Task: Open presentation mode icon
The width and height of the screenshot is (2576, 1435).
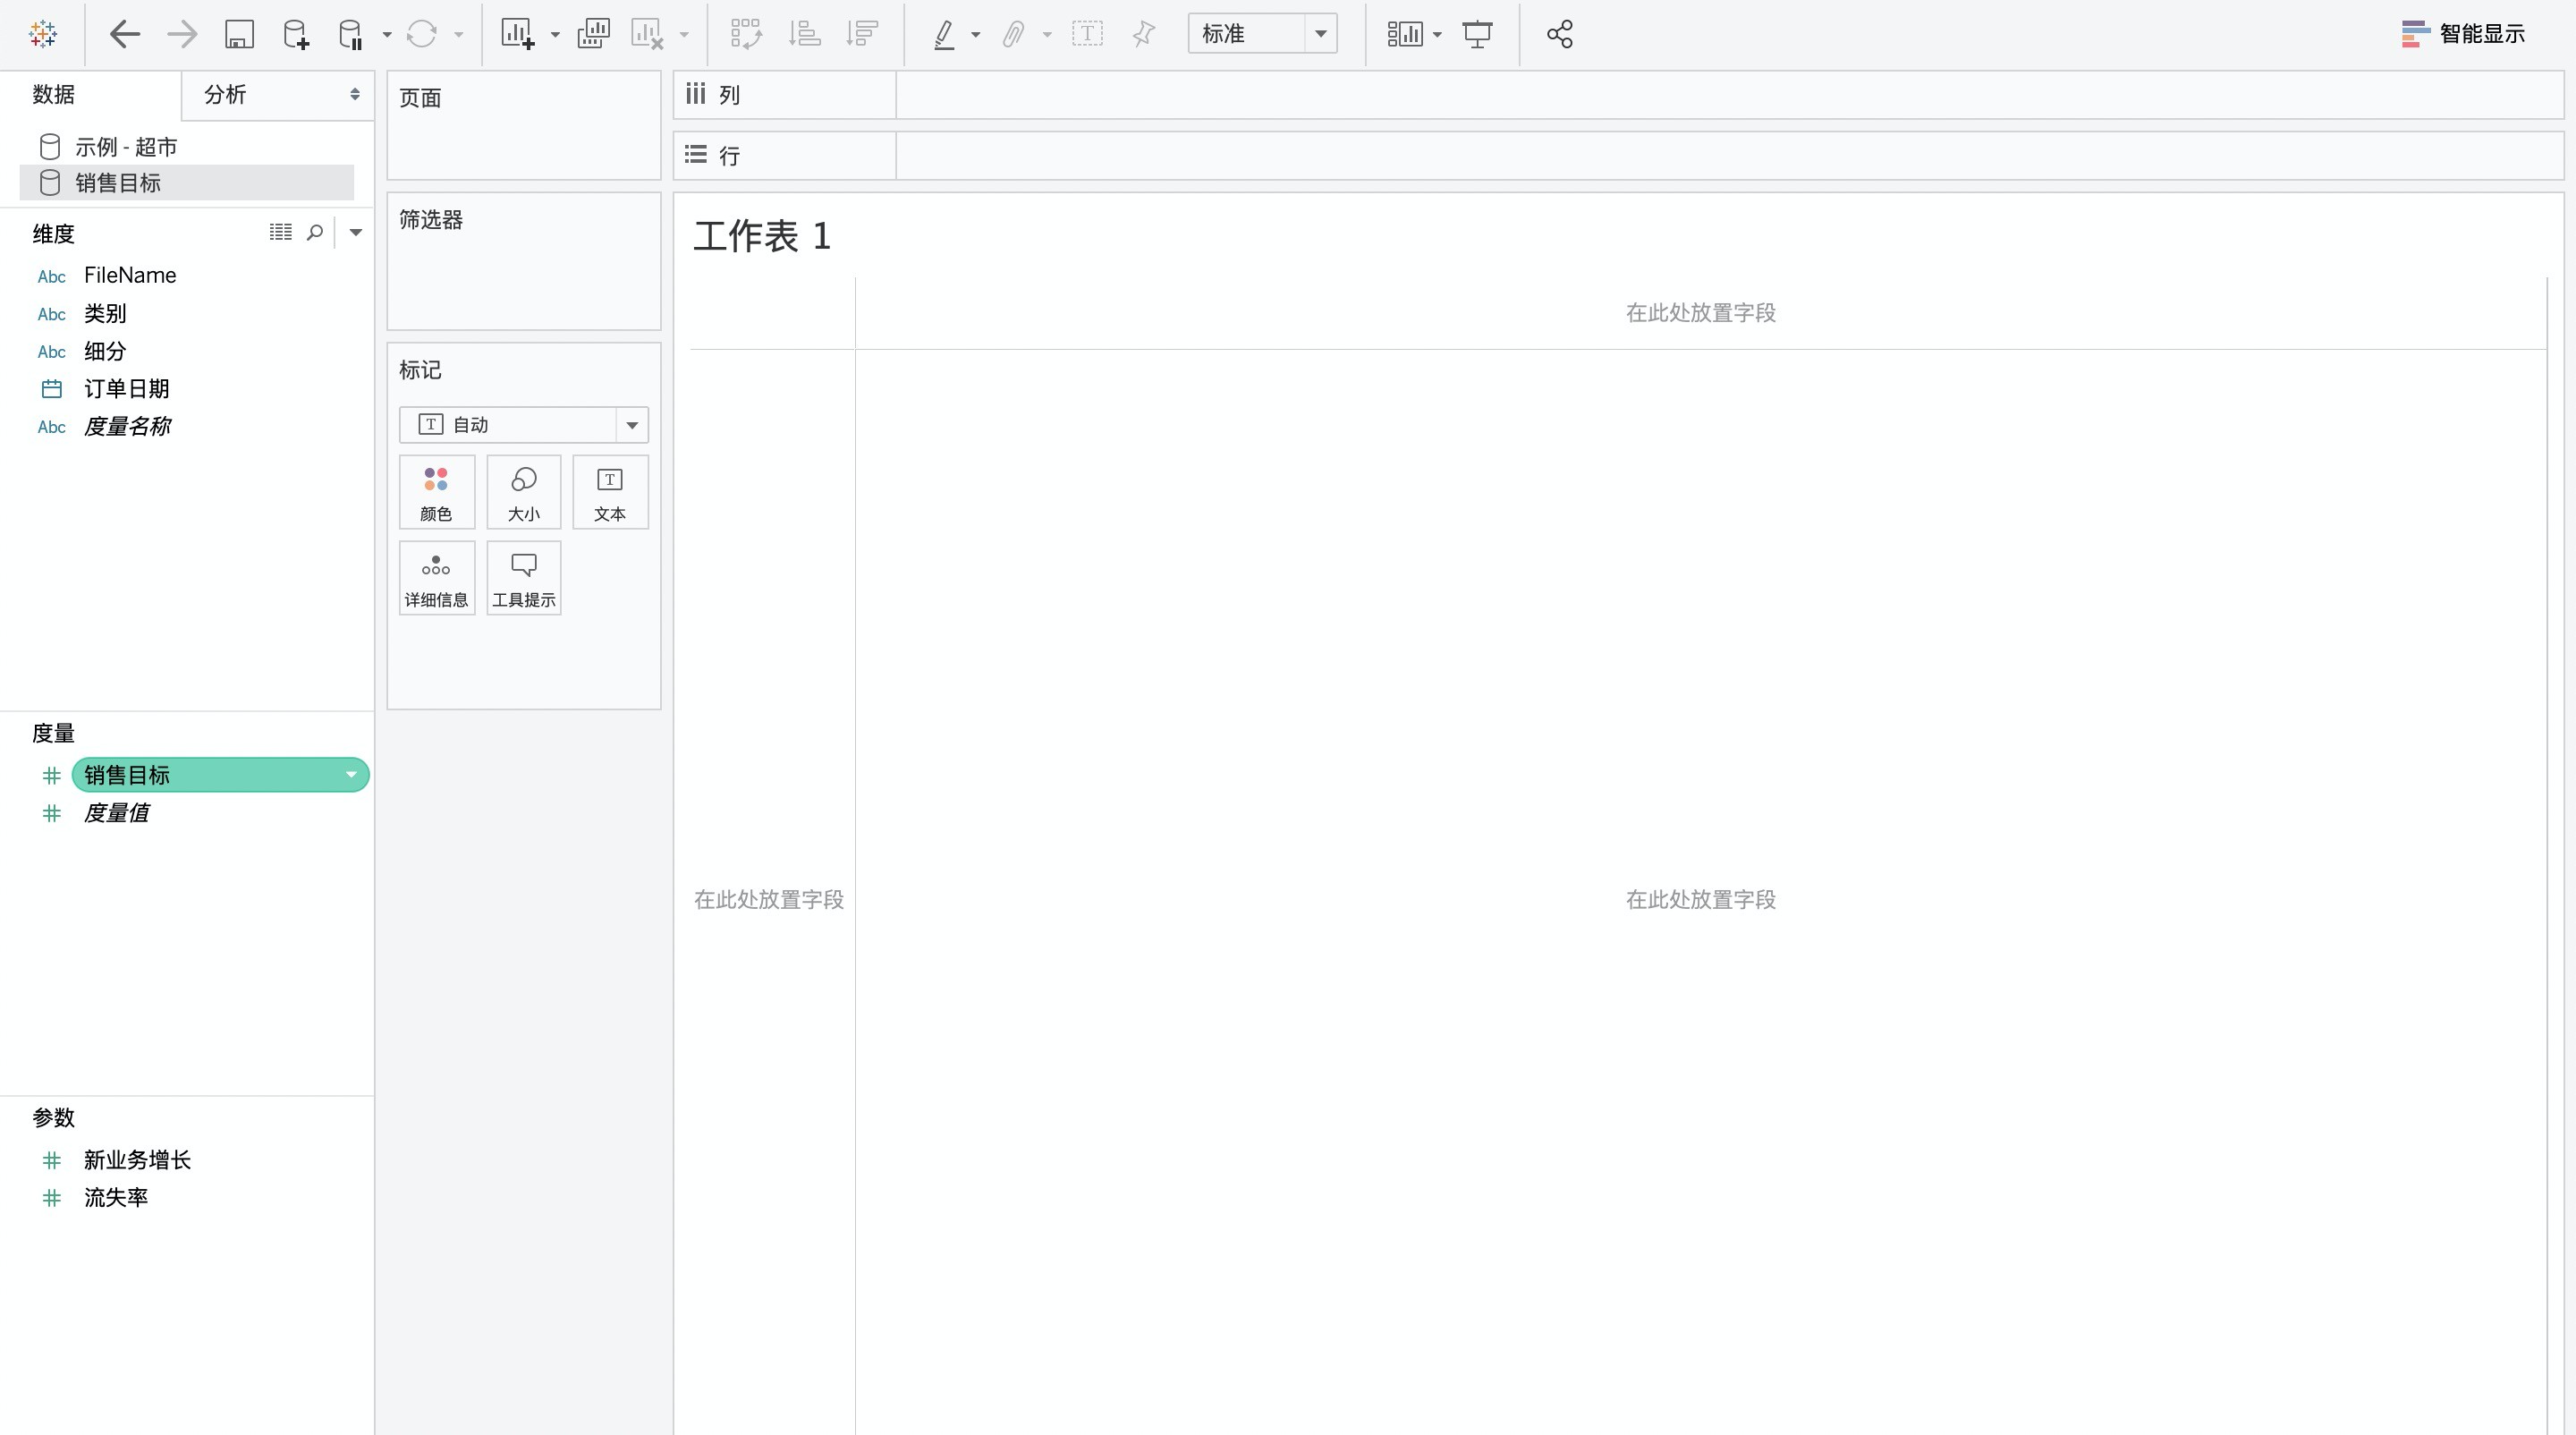Action: [x=1477, y=34]
